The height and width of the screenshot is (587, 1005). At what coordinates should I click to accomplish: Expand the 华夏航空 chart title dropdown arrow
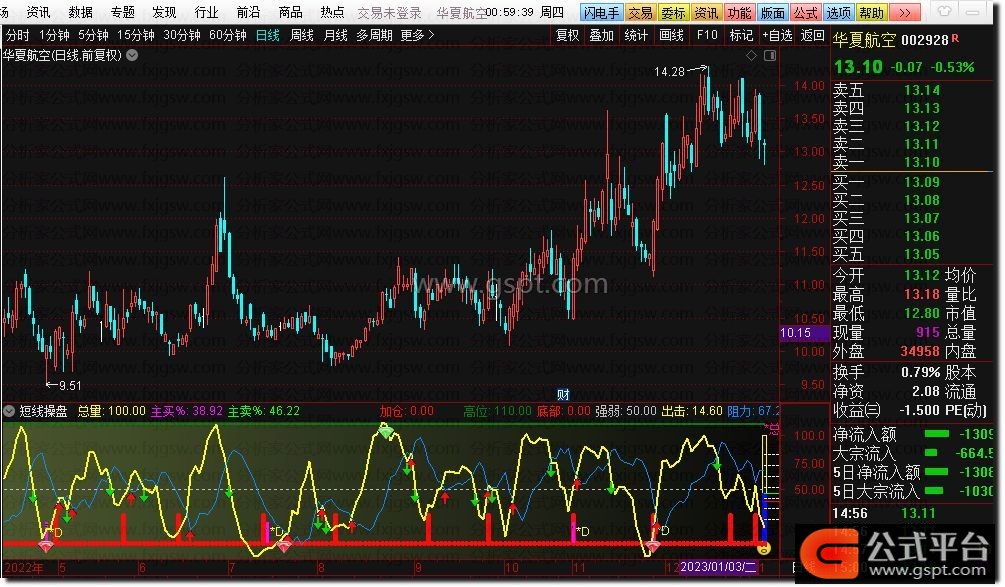pos(132,55)
